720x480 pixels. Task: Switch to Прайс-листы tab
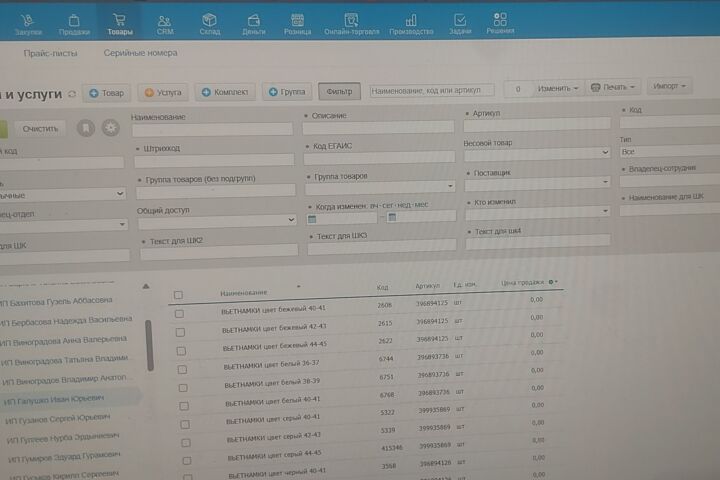51,54
